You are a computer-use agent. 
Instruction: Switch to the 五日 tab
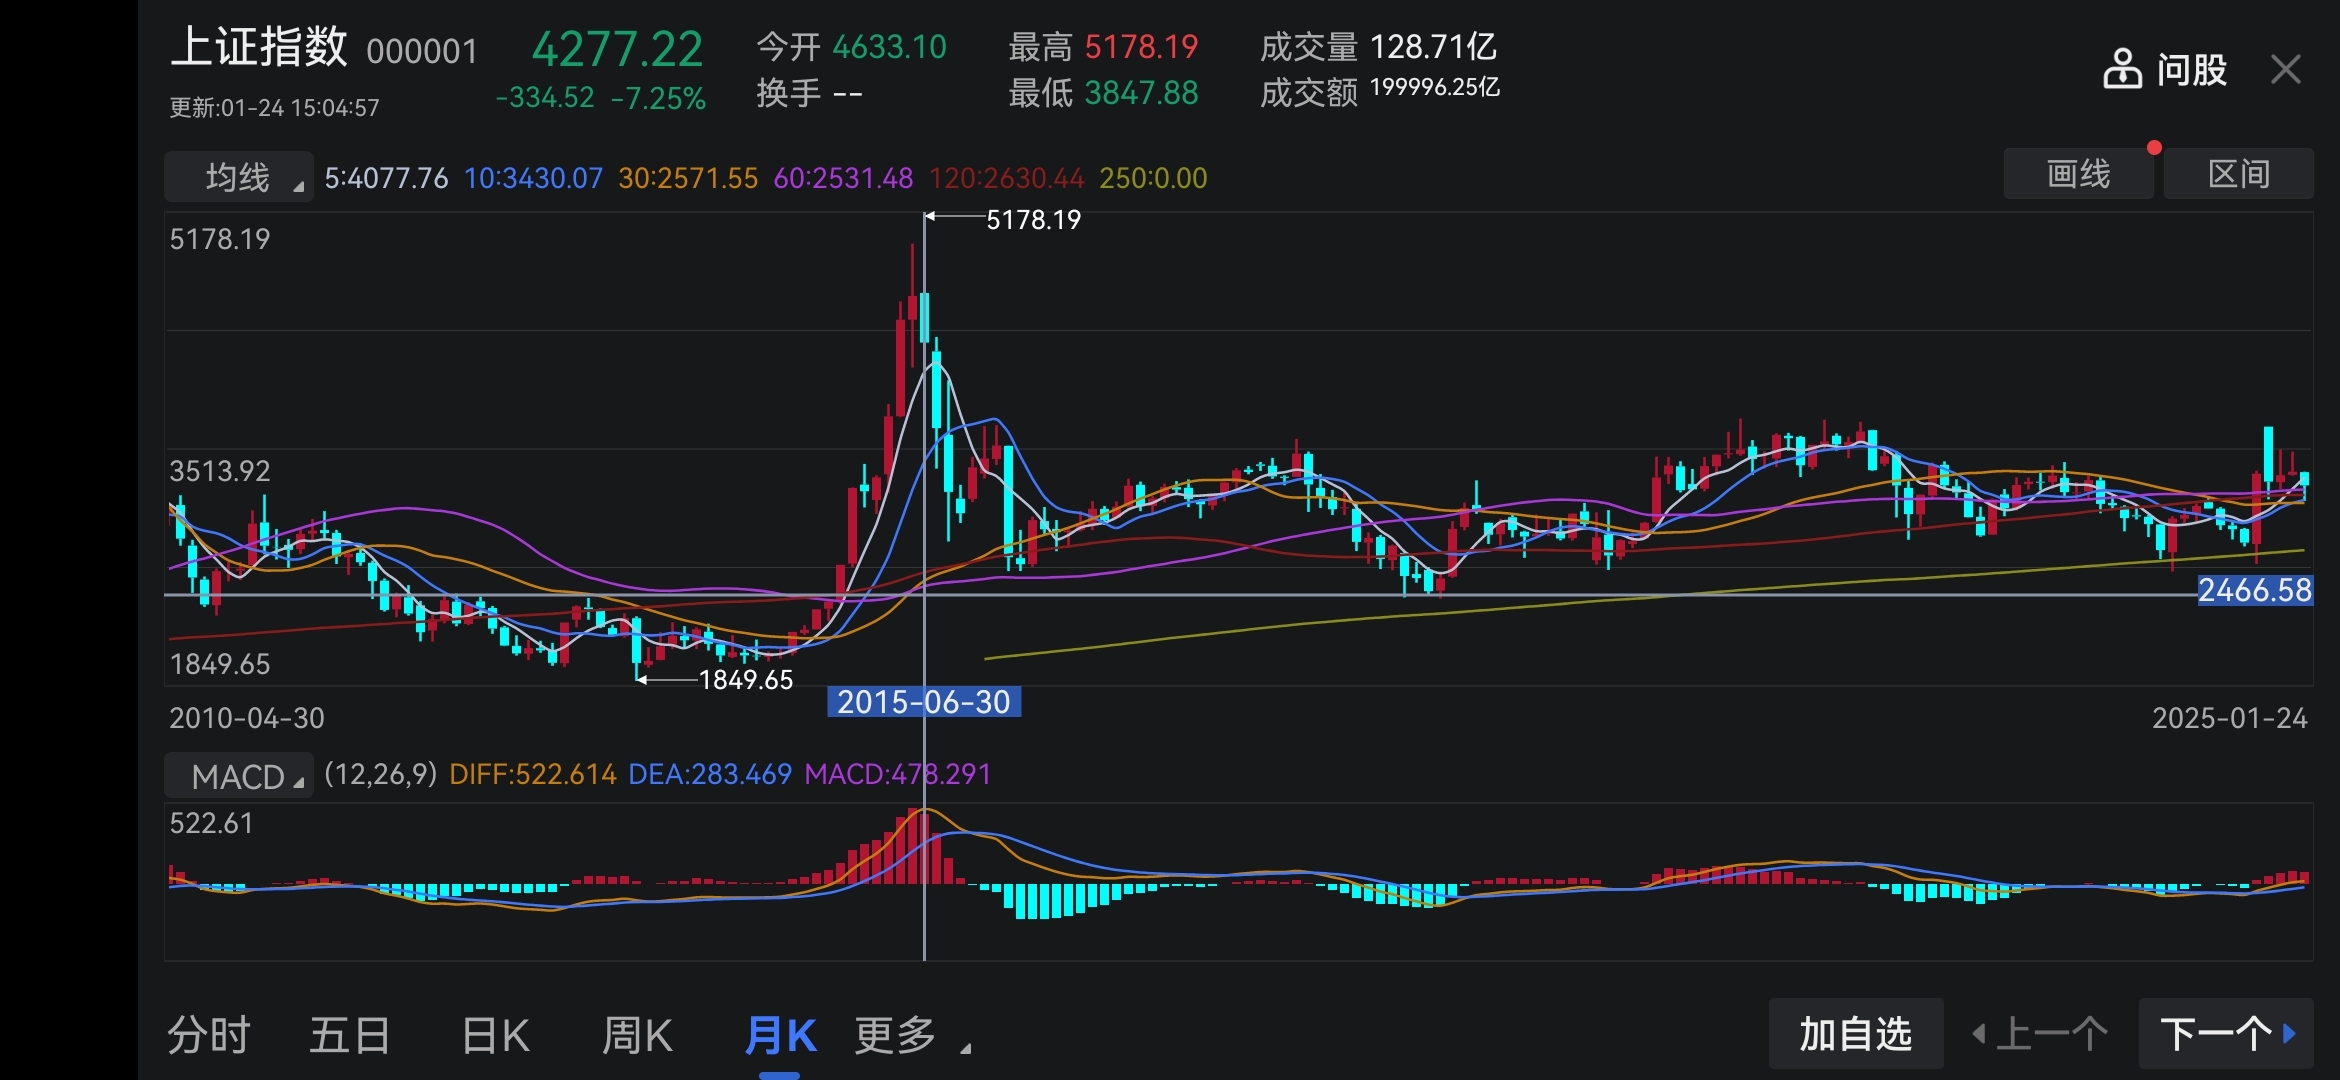349,1036
